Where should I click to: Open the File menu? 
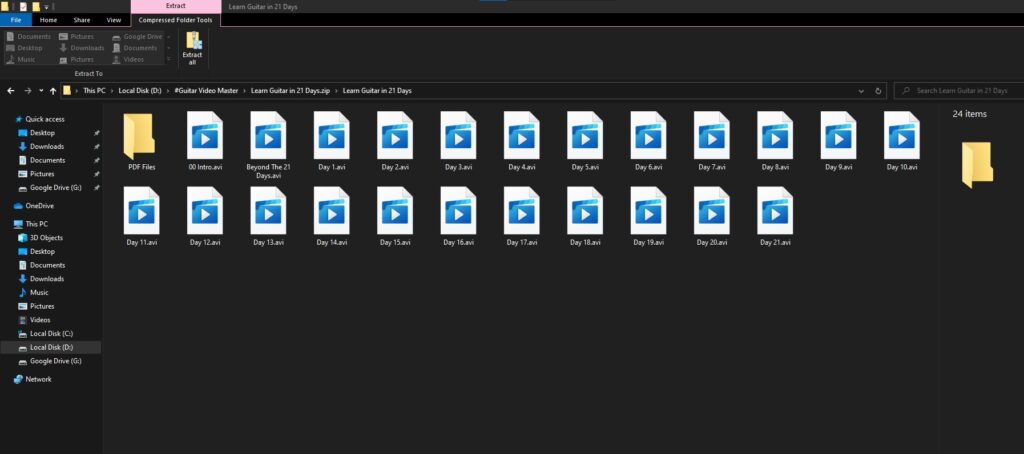[16, 20]
